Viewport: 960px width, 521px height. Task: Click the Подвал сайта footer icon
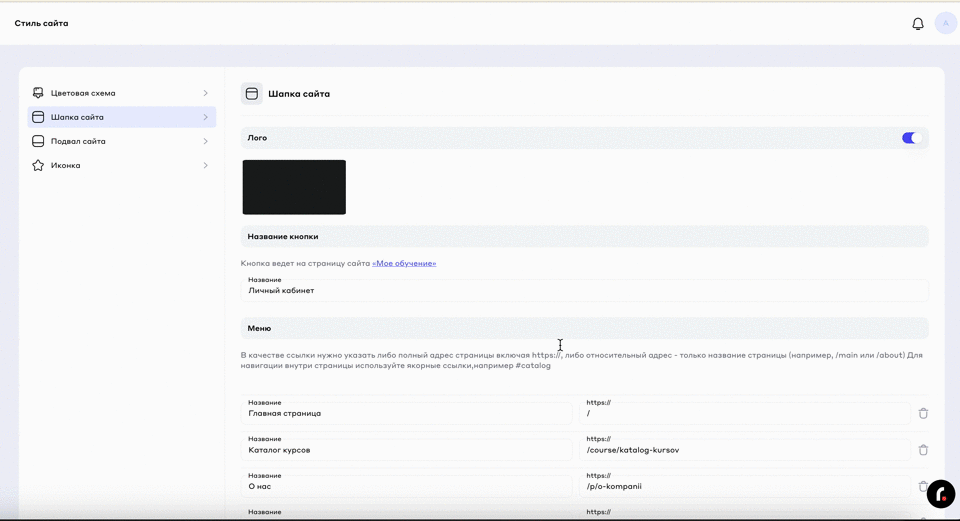click(x=38, y=141)
